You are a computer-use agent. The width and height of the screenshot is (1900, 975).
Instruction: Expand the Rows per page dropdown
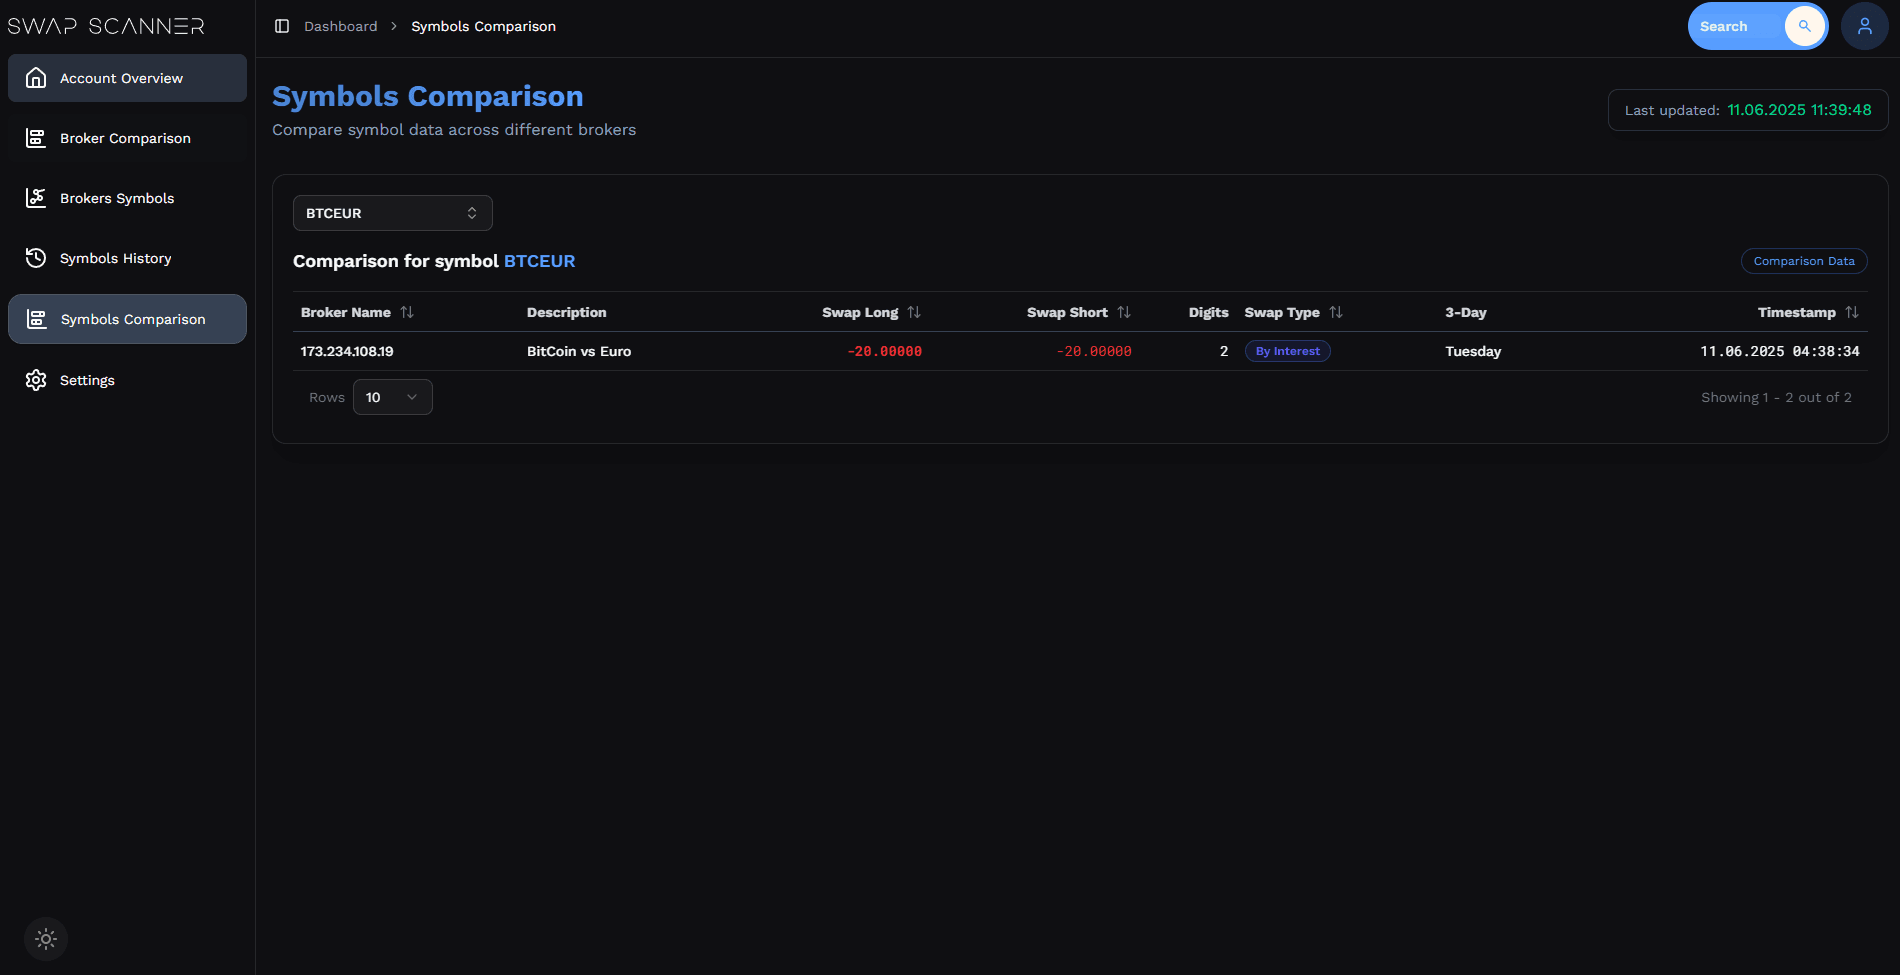click(392, 397)
